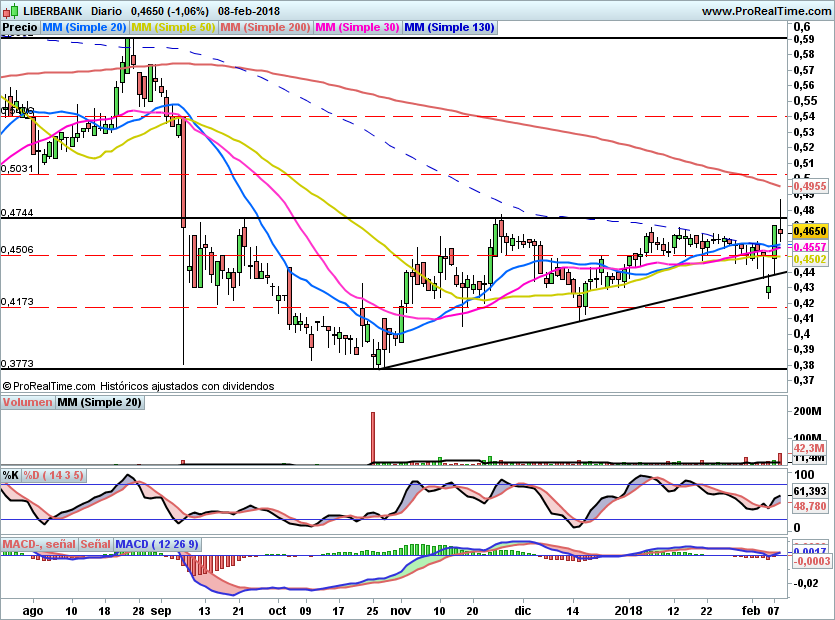Click the 0,4744 resistance level label
835x620 pixels.
click(17, 213)
